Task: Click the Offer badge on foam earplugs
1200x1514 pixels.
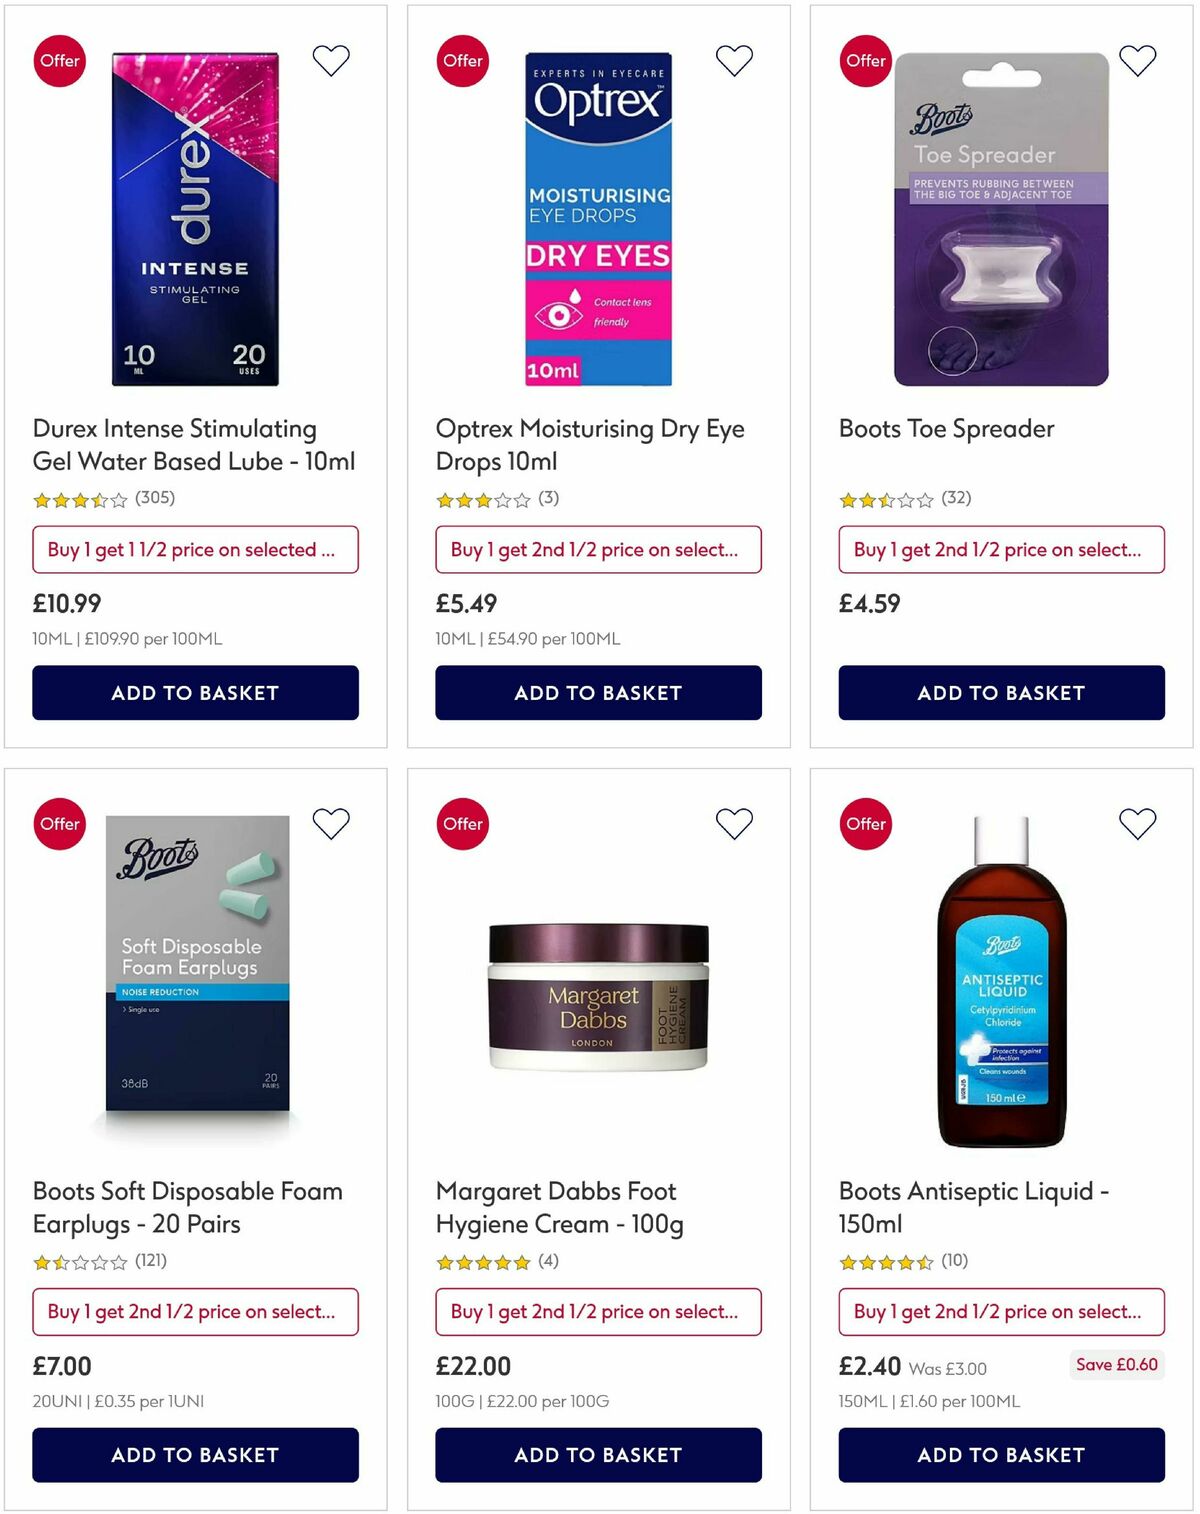Action: [x=60, y=824]
